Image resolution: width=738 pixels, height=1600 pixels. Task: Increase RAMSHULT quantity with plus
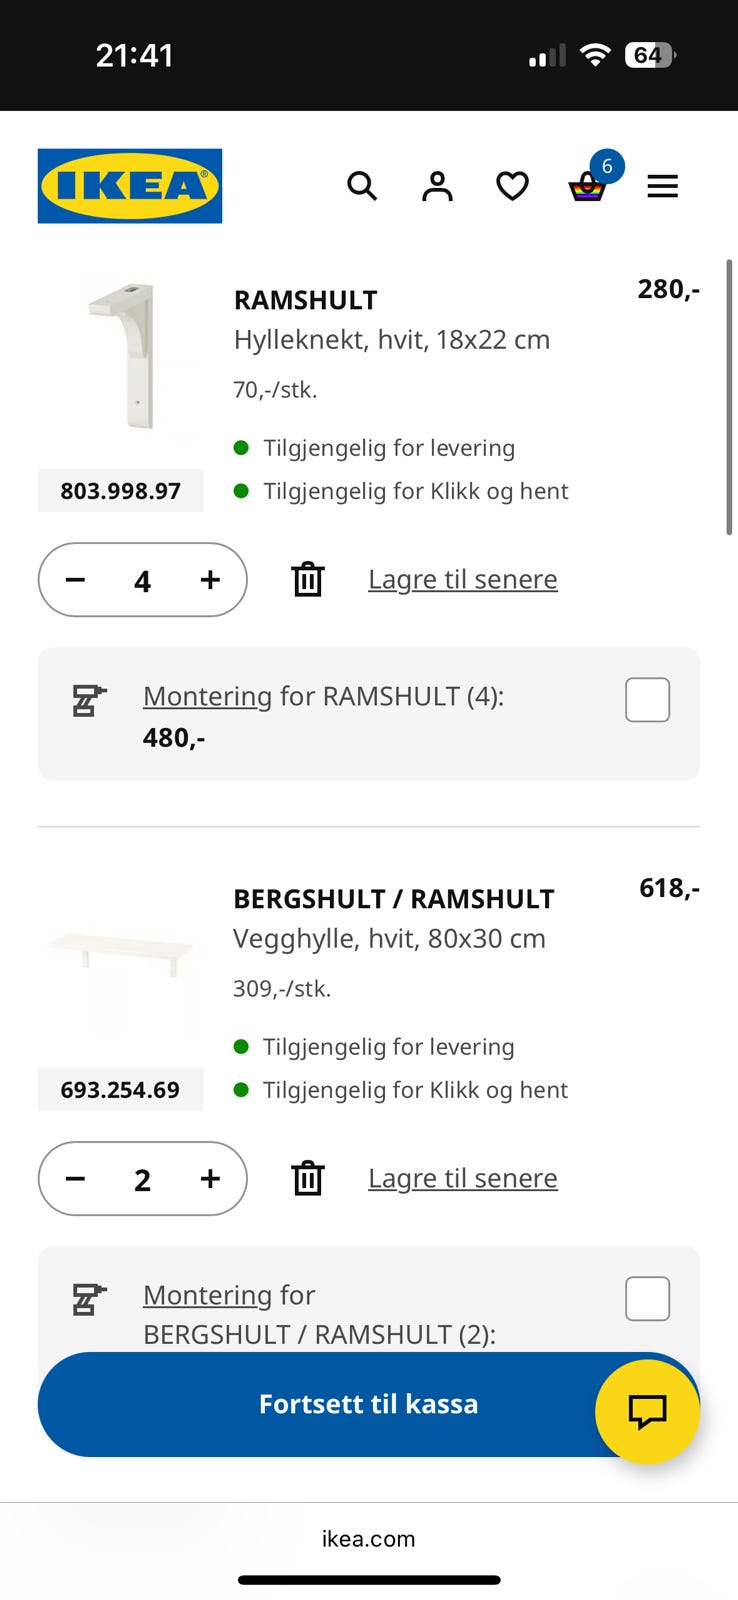click(x=210, y=580)
